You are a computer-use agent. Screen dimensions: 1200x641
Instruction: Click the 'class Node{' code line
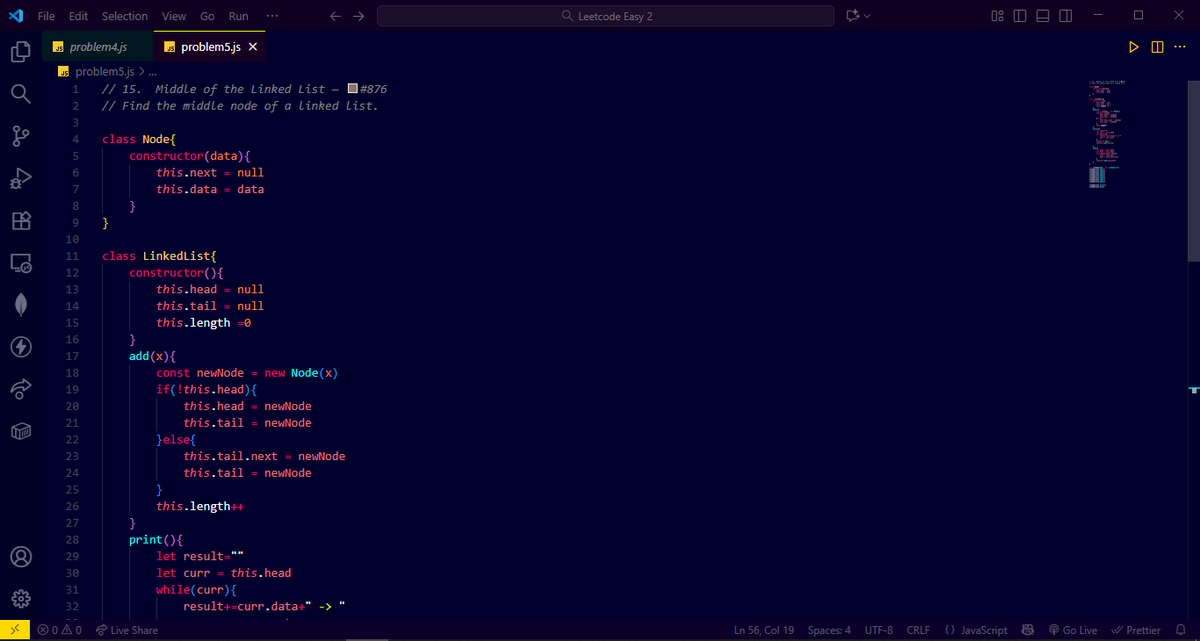click(139, 139)
